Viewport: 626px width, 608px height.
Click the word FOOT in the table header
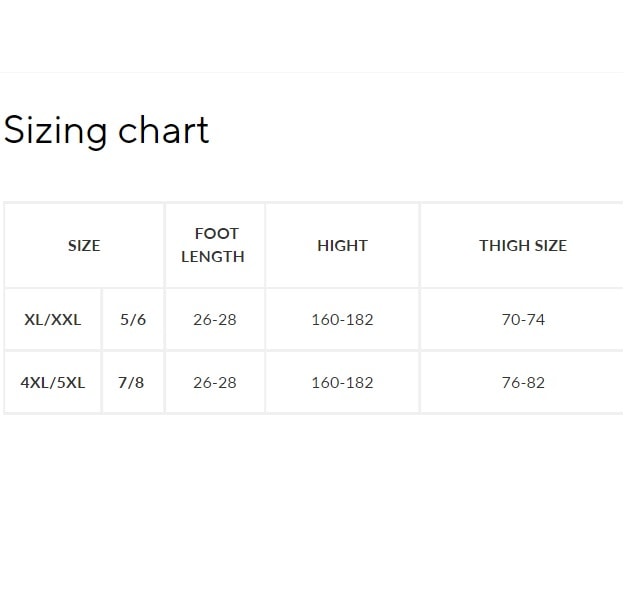click(216, 234)
